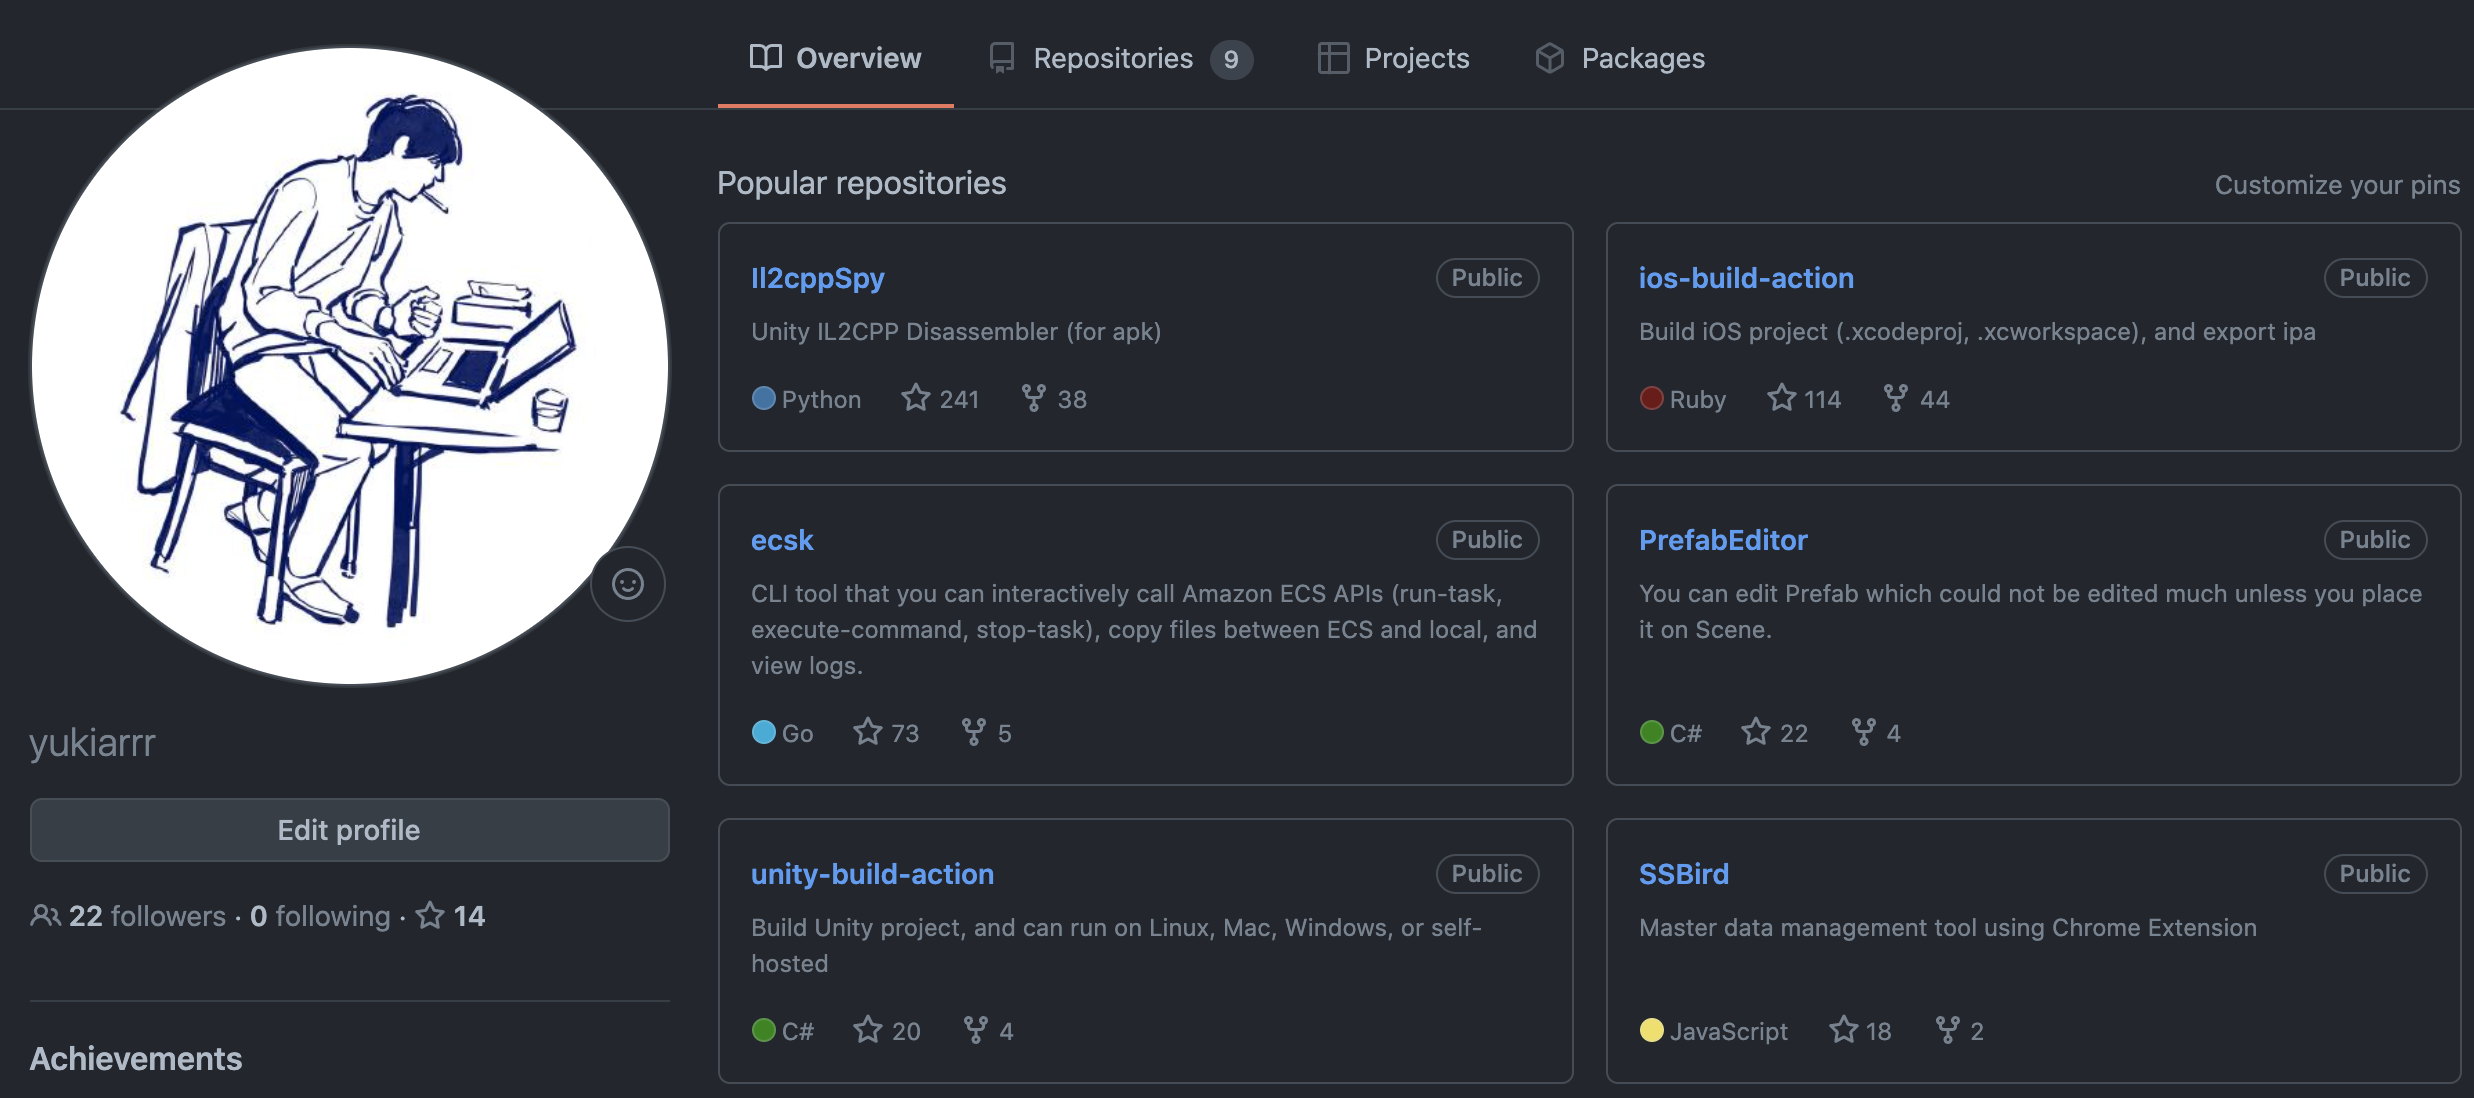2474x1098 pixels.
Task: Click the cube icon on Packages tab
Action: tap(1550, 58)
